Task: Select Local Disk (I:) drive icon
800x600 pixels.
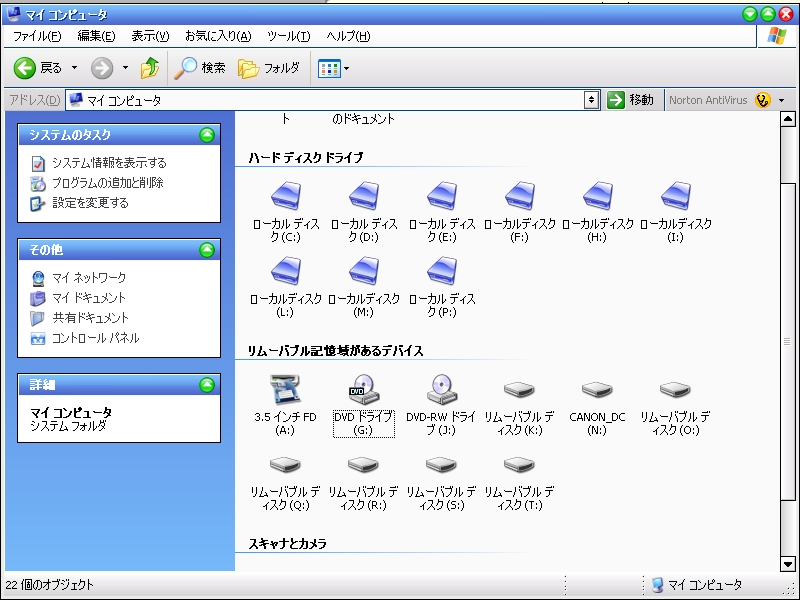Action: [x=676, y=196]
